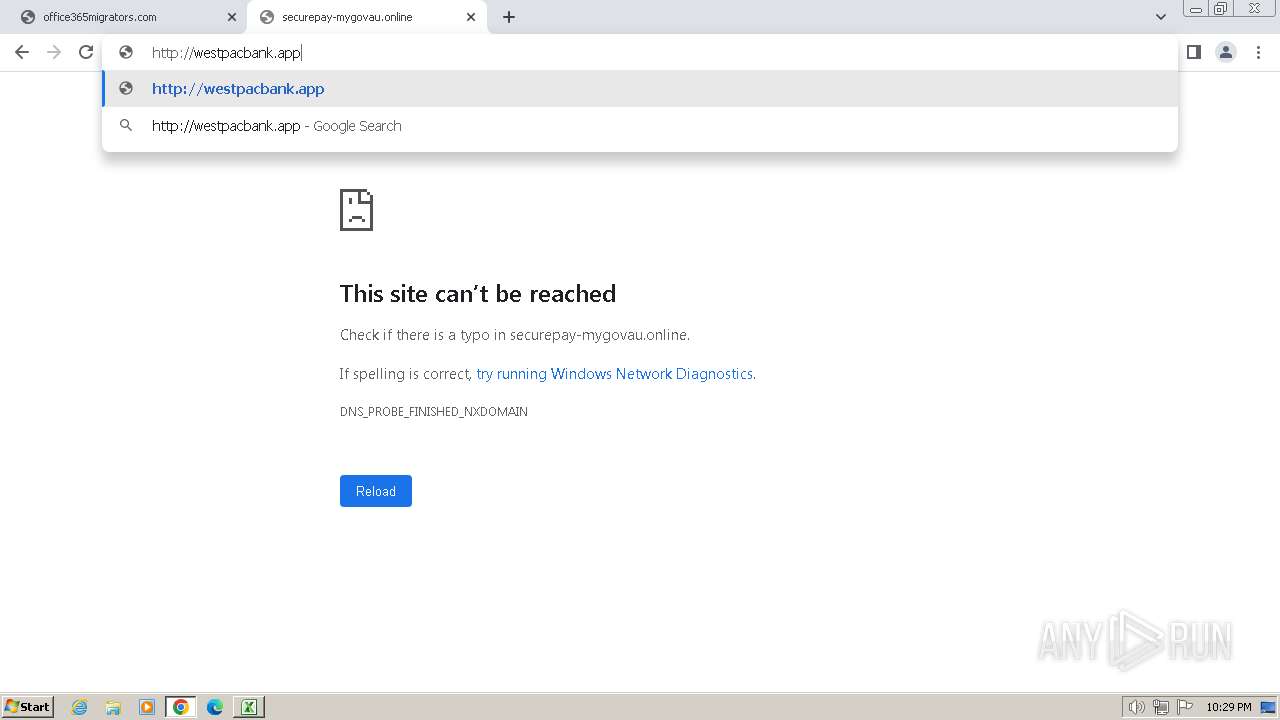Expand the tab search chevron
The height and width of the screenshot is (720, 1280).
click(x=1160, y=17)
